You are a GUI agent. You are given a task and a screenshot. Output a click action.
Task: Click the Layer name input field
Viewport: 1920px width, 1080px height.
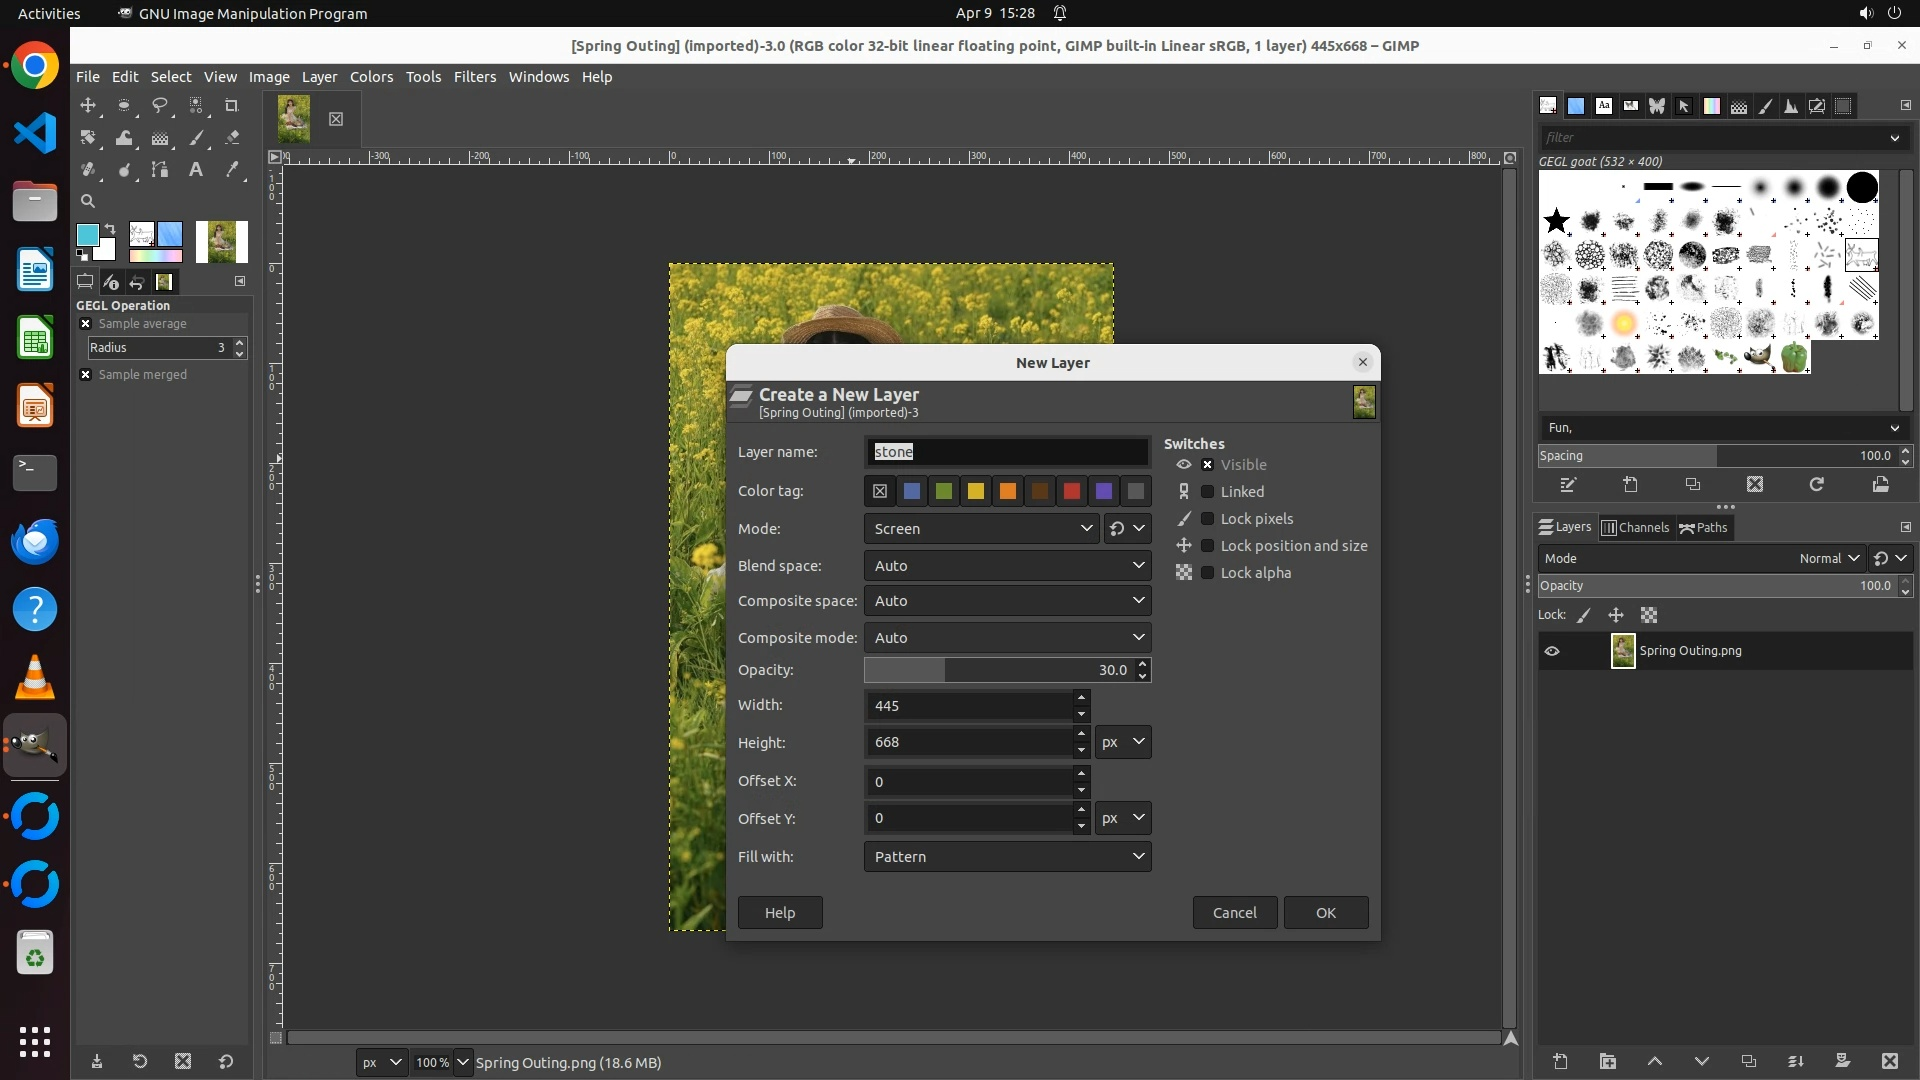point(1007,452)
